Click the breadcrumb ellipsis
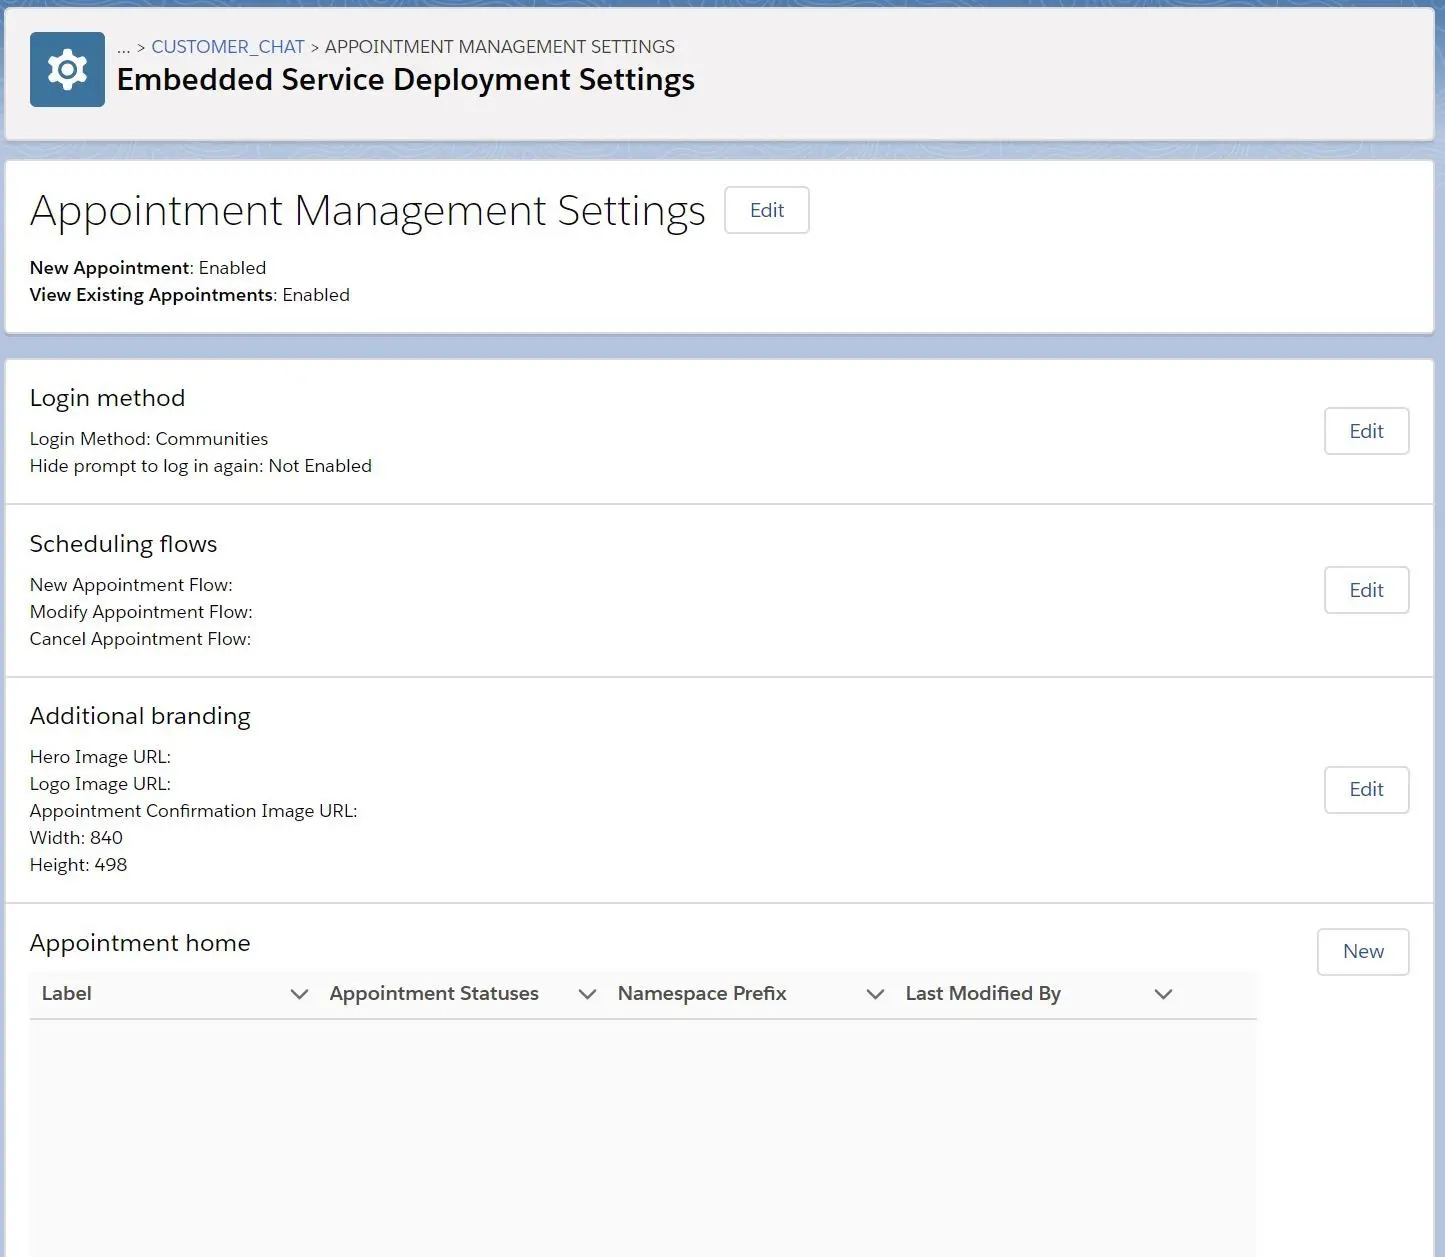 coord(123,47)
